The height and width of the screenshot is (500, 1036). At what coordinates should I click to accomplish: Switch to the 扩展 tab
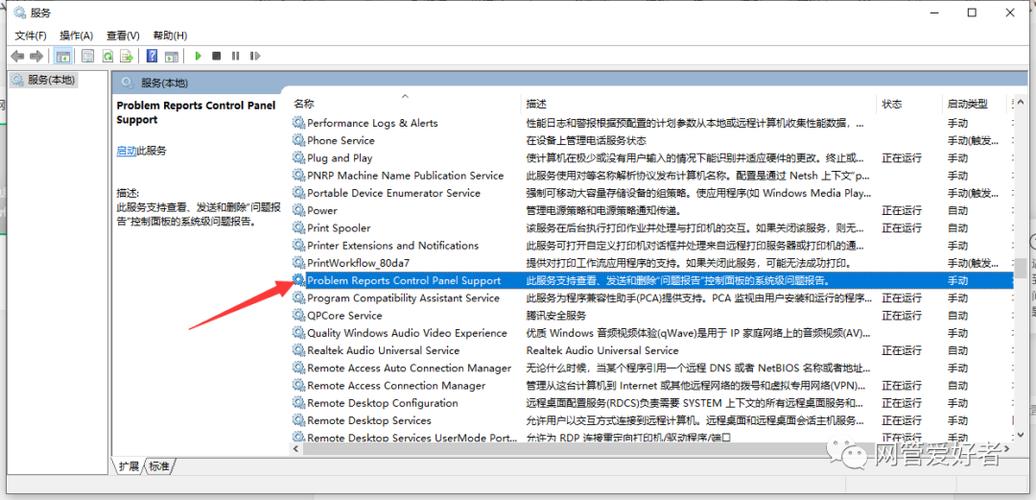tap(128, 466)
